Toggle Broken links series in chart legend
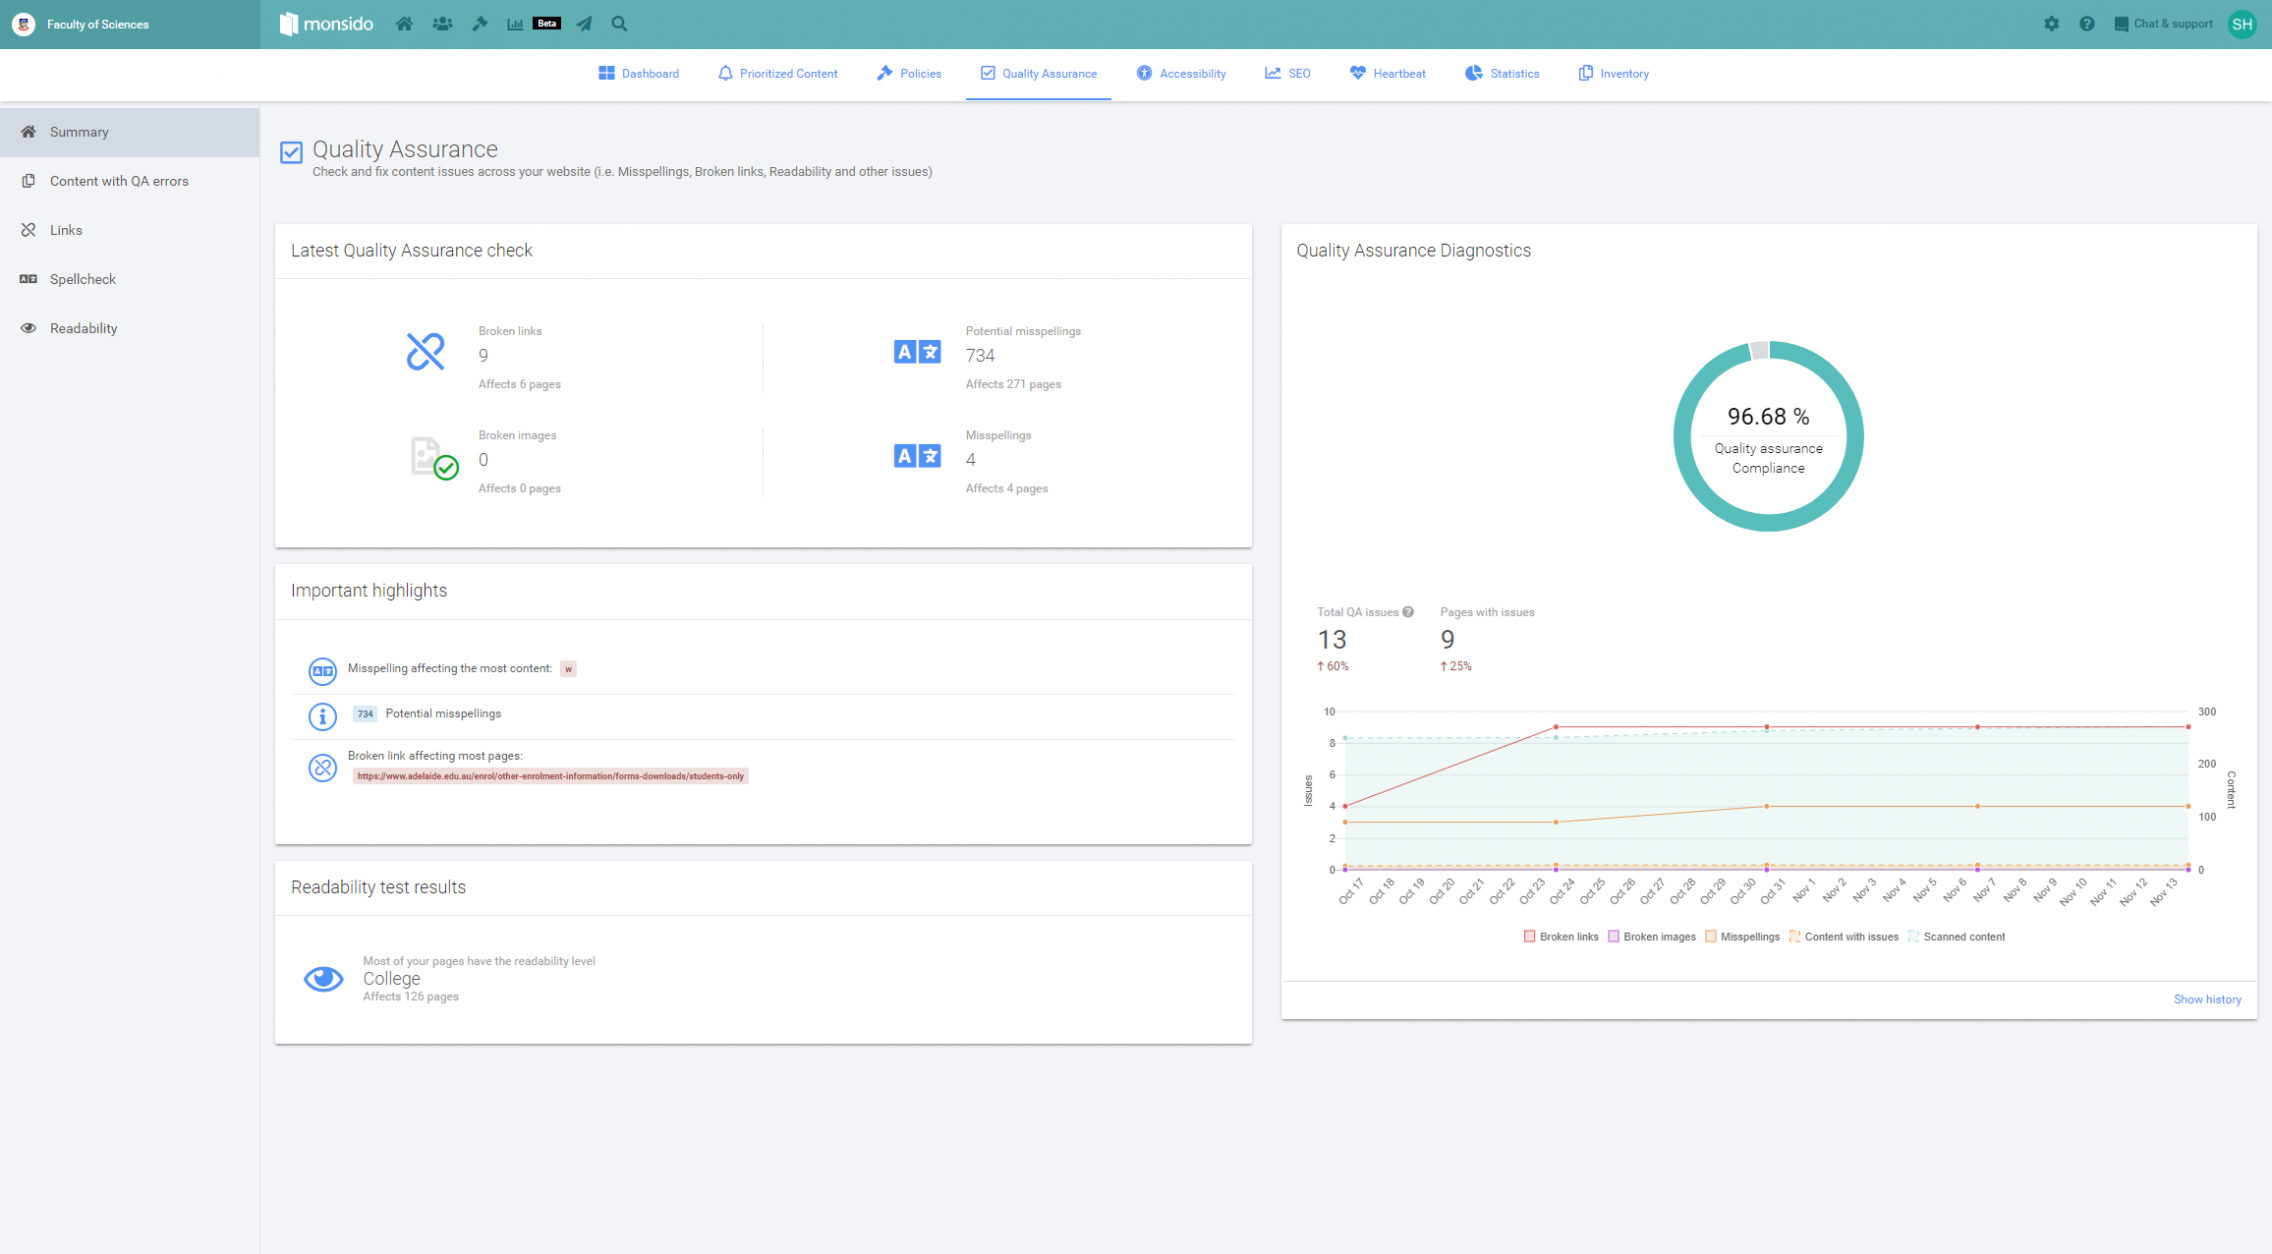This screenshot has width=2272, height=1254. pos(1561,937)
